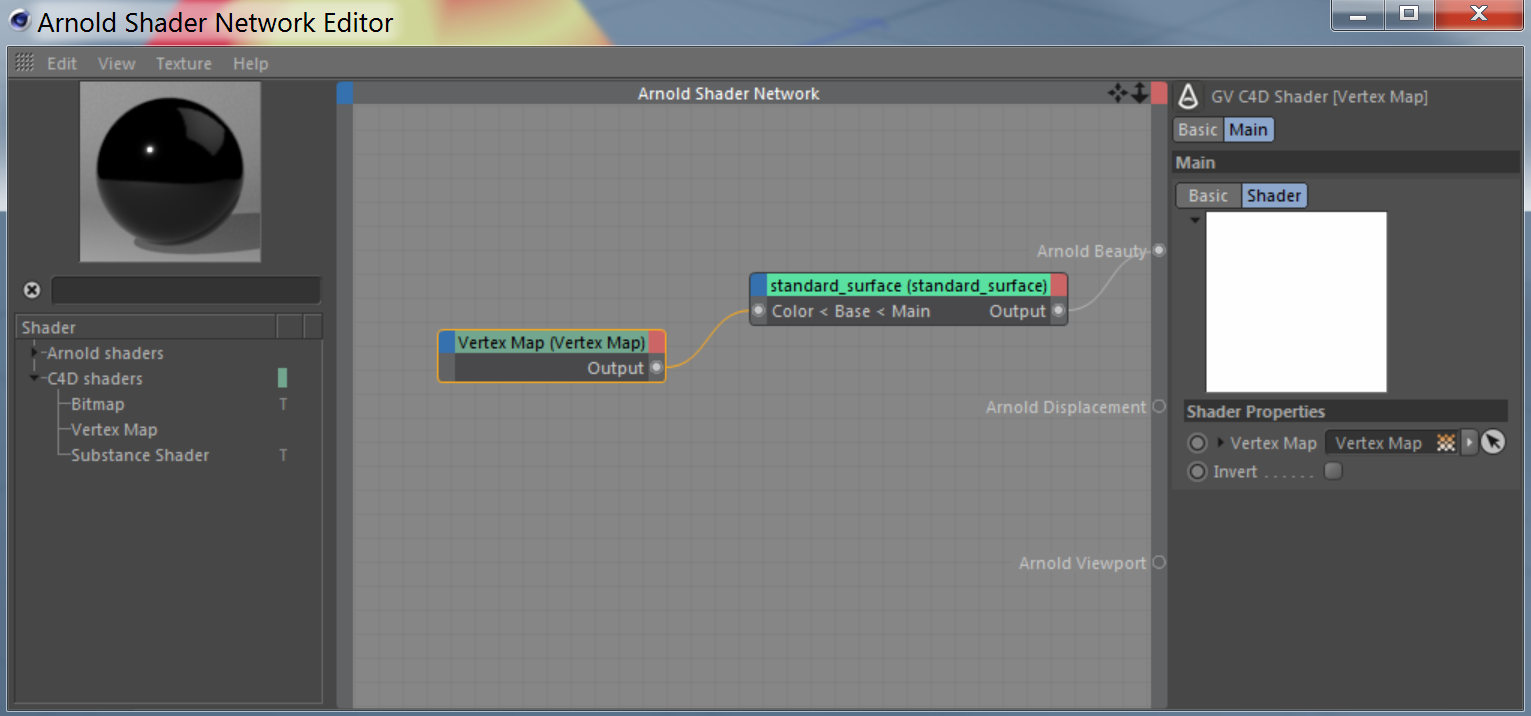1531x716 pixels.
Task: Click red output corner of Vertex Map node
Action: pyautogui.click(x=657, y=343)
